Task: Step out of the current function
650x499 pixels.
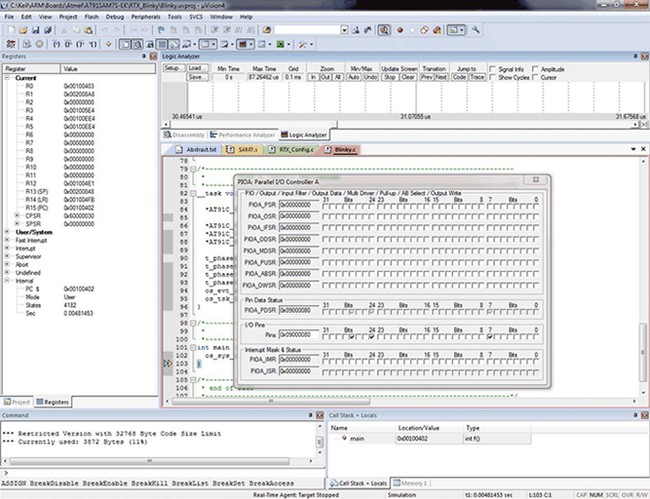Action: pos(80,44)
